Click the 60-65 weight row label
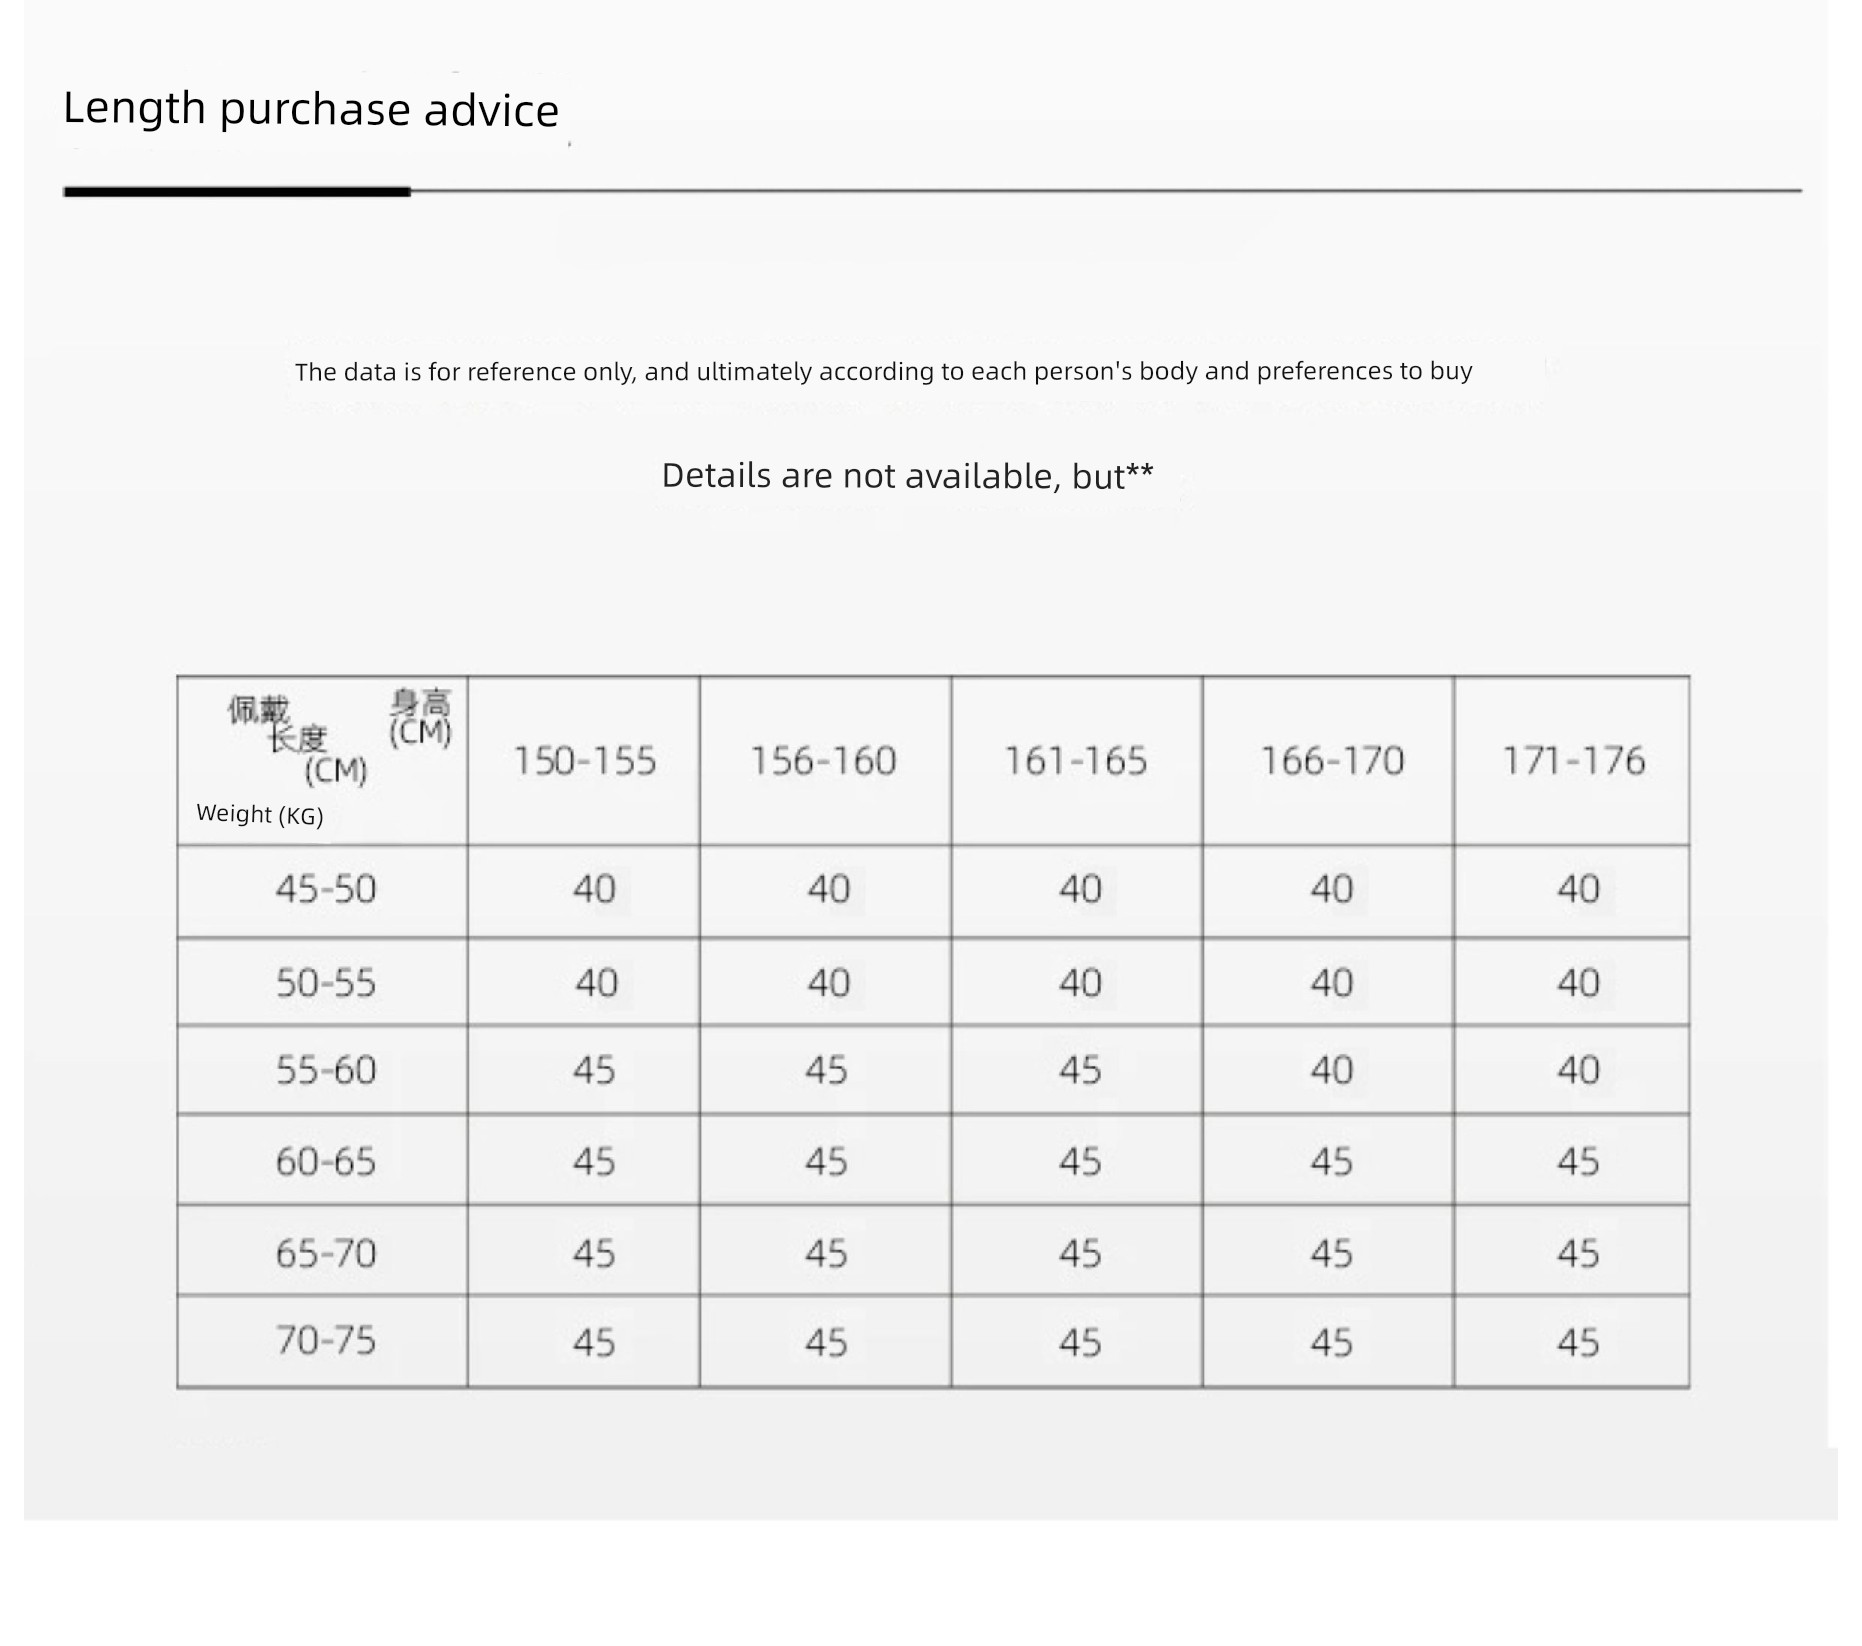Image resolution: width=1862 pixels, height=1646 pixels. click(x=326, y=1162)
